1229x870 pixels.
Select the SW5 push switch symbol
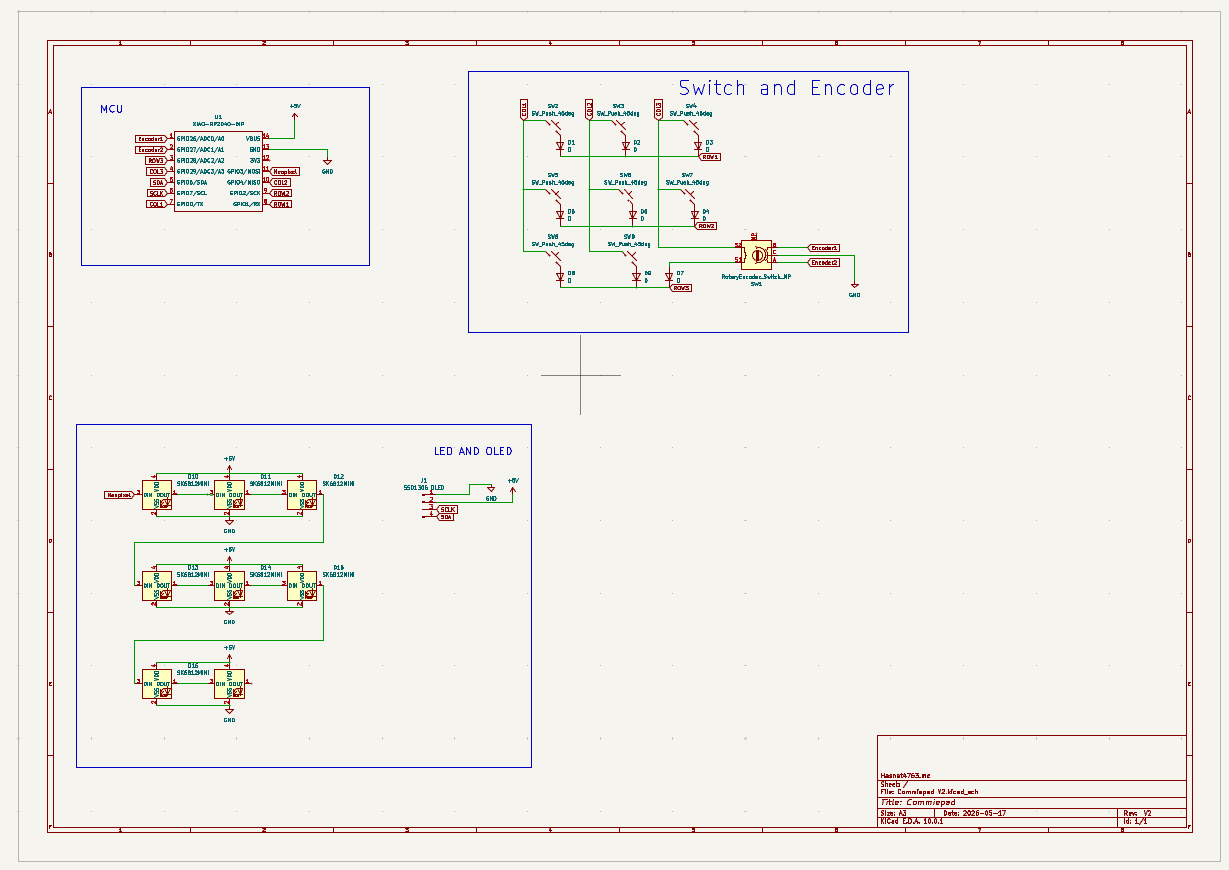[552, 197]
